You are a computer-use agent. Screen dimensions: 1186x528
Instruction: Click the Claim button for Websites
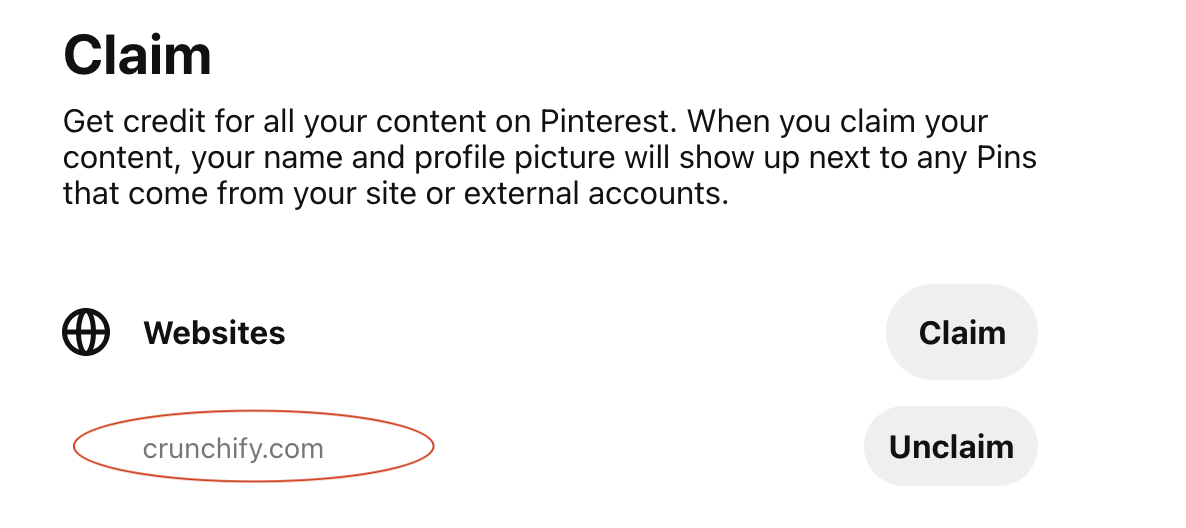pos(961,332)
